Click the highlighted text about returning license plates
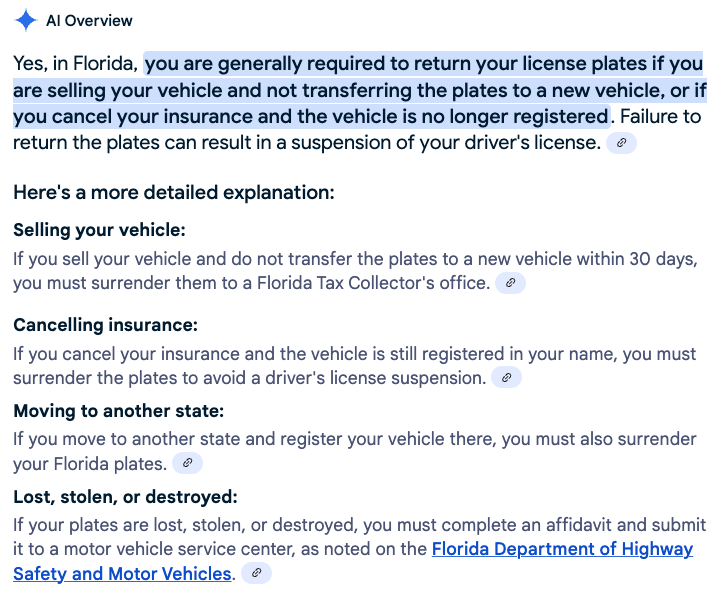Image resolution: width=722 pixels, height=600 pixels. click(360, 90)
